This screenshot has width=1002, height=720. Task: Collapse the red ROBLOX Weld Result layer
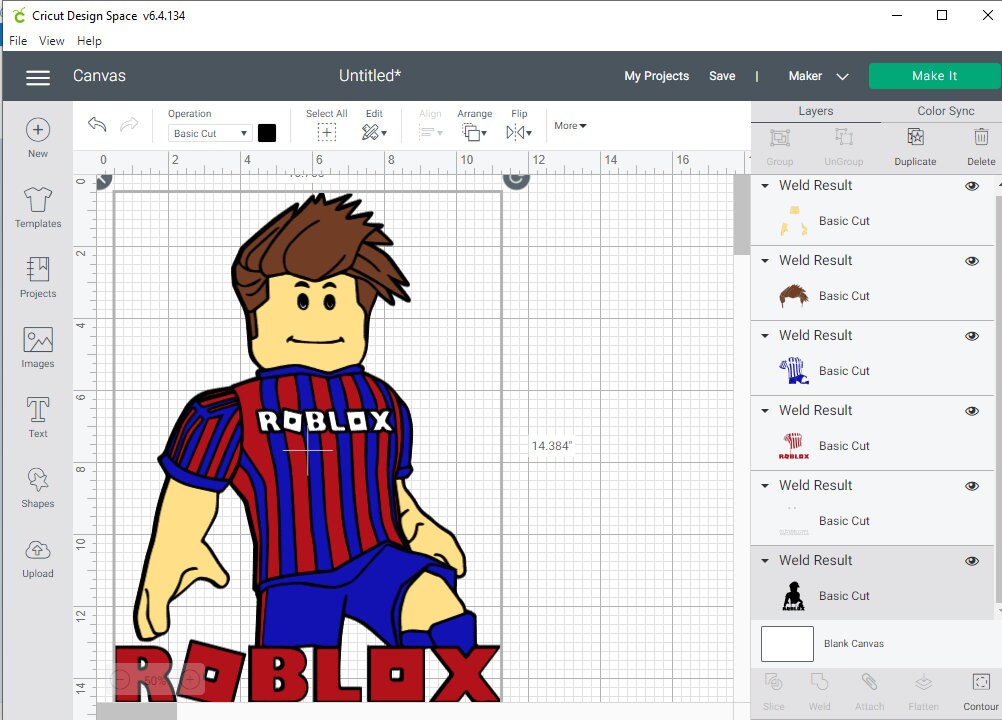point(765,411)
